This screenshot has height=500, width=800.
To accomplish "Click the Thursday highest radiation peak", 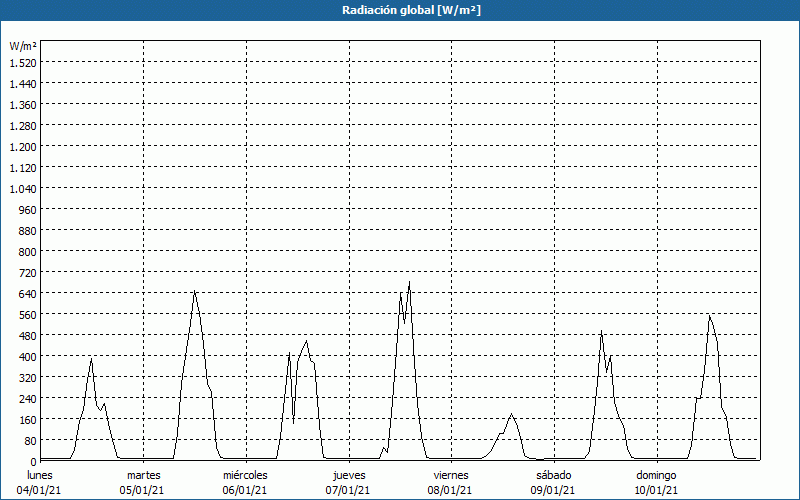I will (x=409, y=282).
